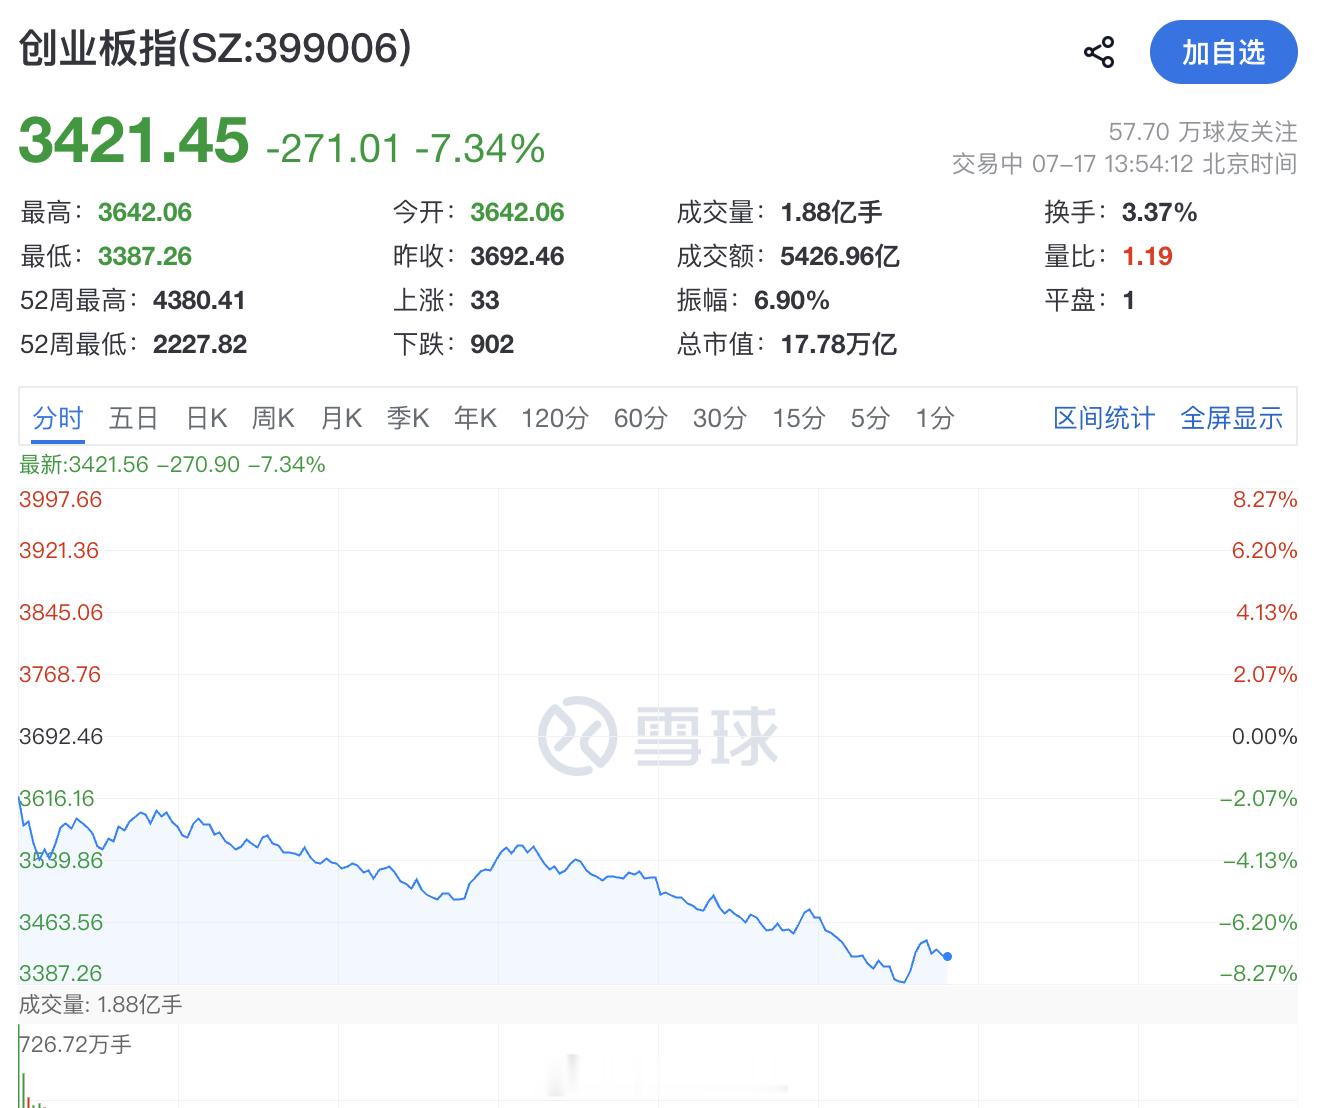
Task: Click 成交额 value 5426.96亿
Action: click(840, 256)
